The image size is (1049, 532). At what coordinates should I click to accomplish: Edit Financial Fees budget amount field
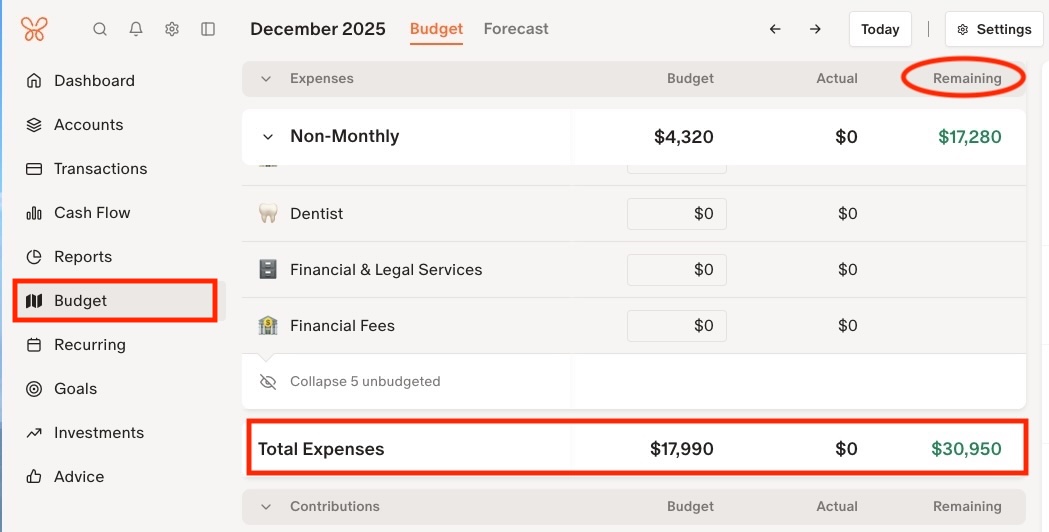[x=677, y=325]
